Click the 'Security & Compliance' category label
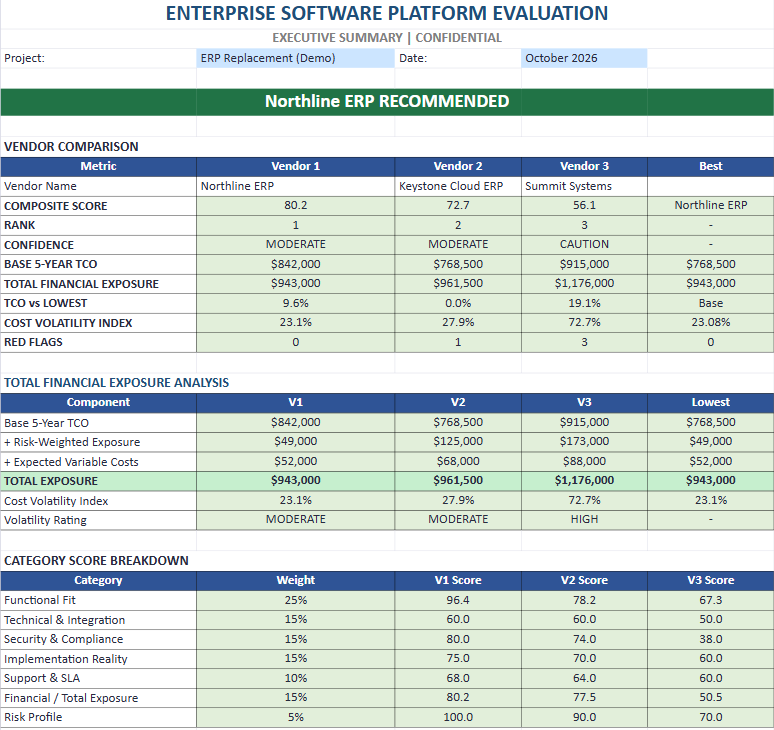Viewport: 774px width, 730px height. (98, 639)
